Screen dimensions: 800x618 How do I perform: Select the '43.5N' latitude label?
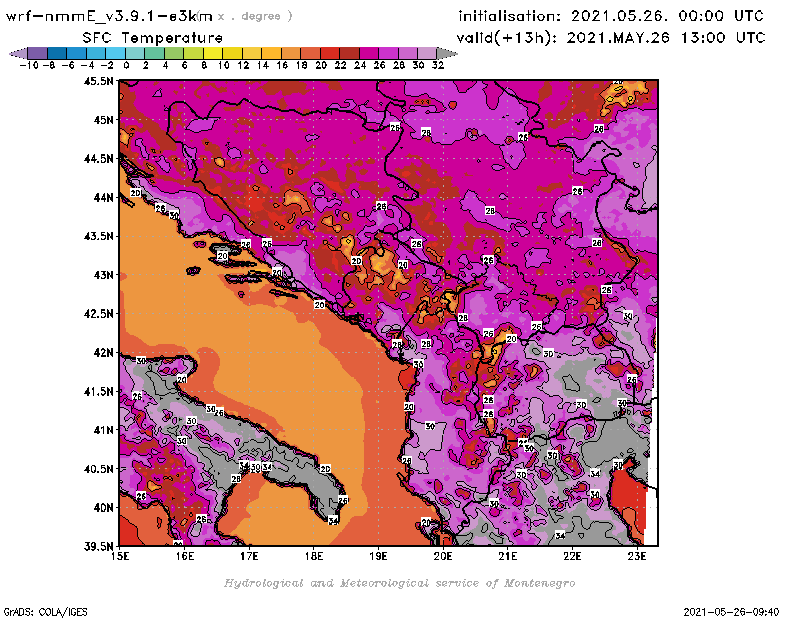tap(98, 236)
